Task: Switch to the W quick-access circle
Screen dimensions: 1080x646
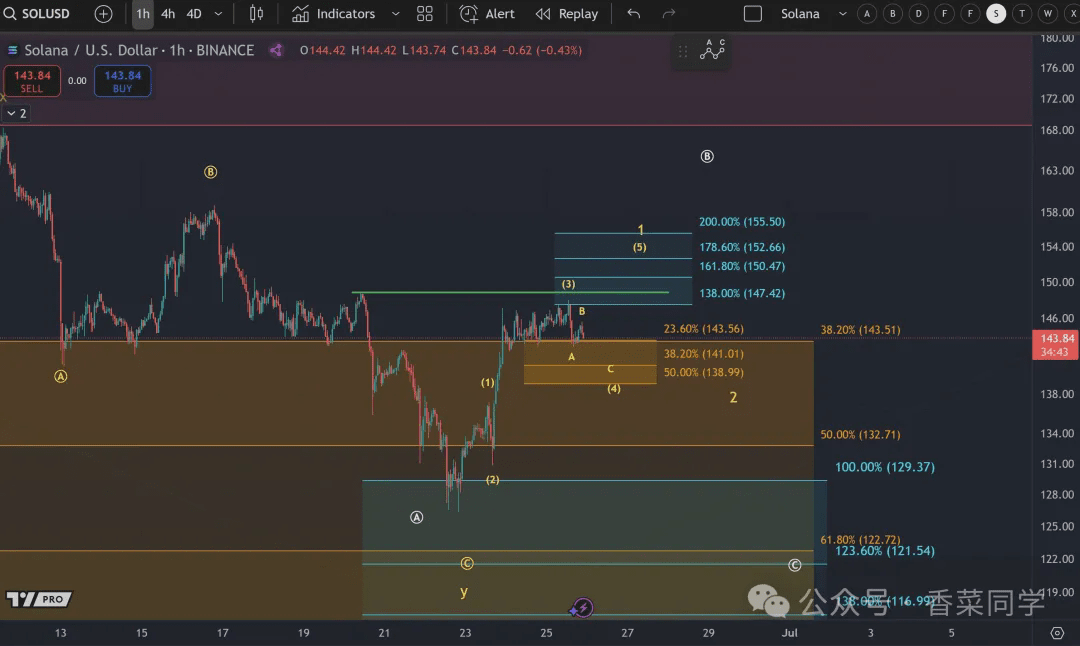Action: click(1048, 14)
